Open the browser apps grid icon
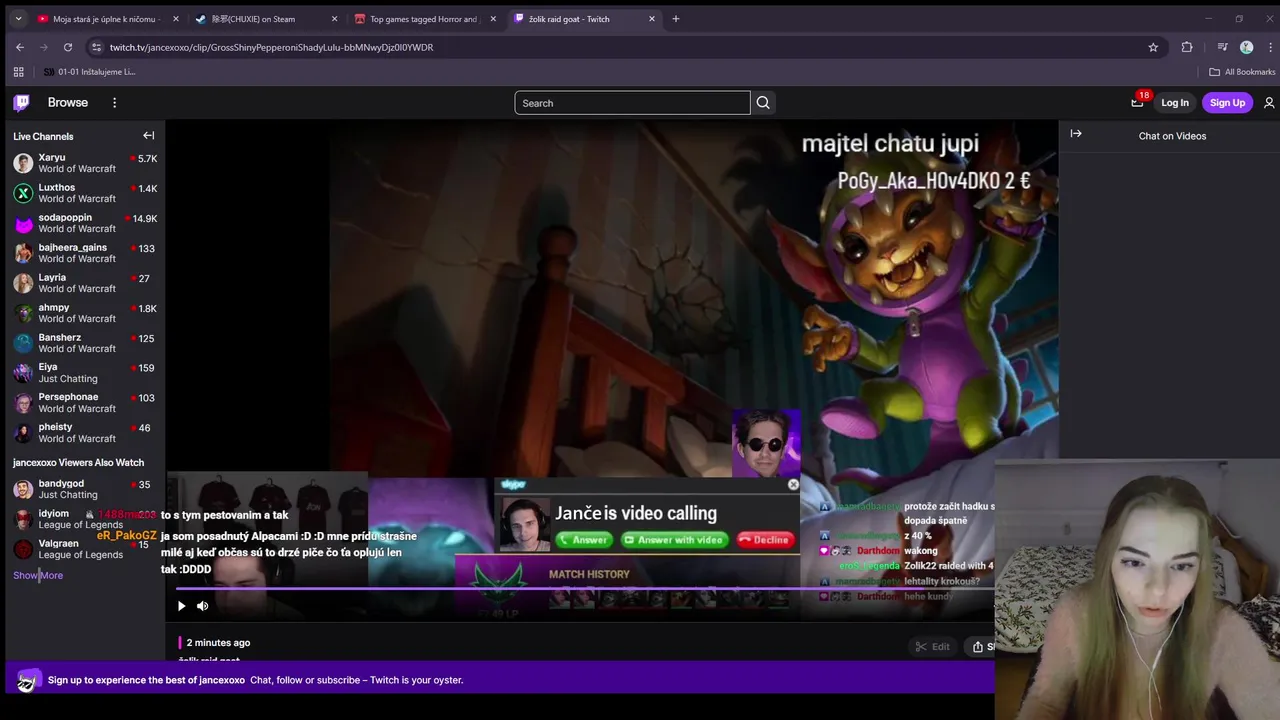The width and height of the screenshot is (1280, 720). click(18, 72)
